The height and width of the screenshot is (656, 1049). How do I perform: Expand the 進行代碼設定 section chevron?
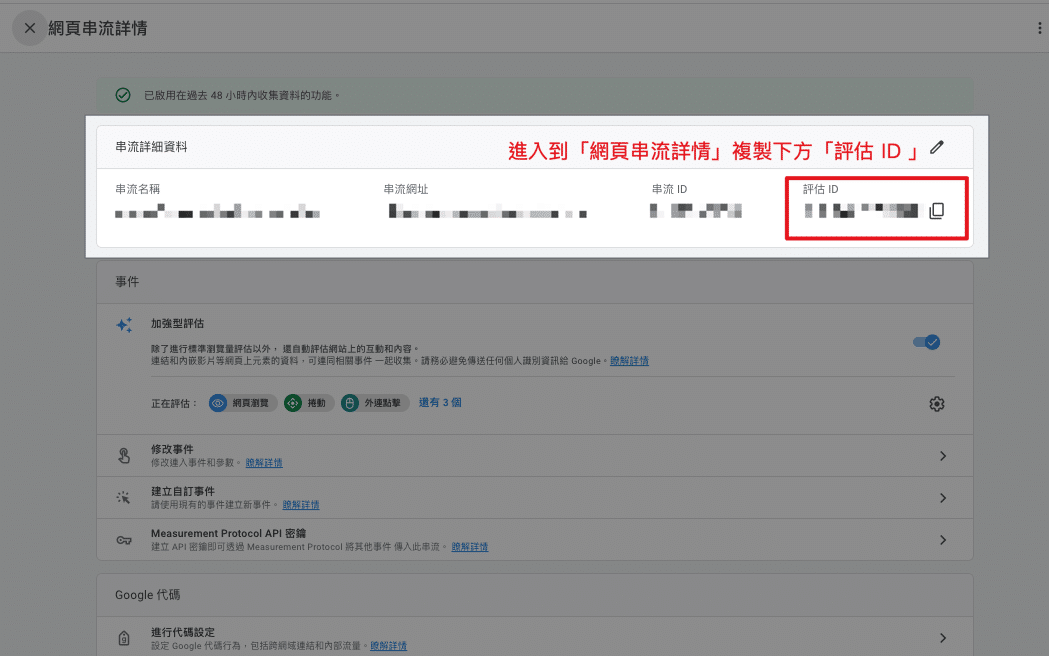pos(942,638)
